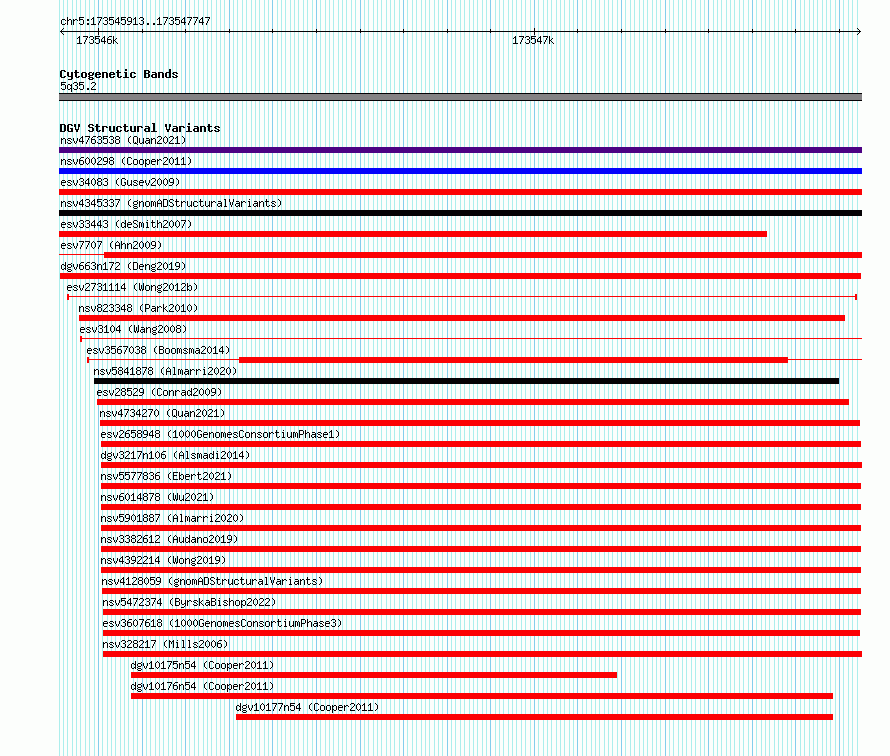Screen dimensions: 890x756
Task: Open nsv823348 (Park2010) variant label
Action: pyautogui.click(x=138, y=308)
